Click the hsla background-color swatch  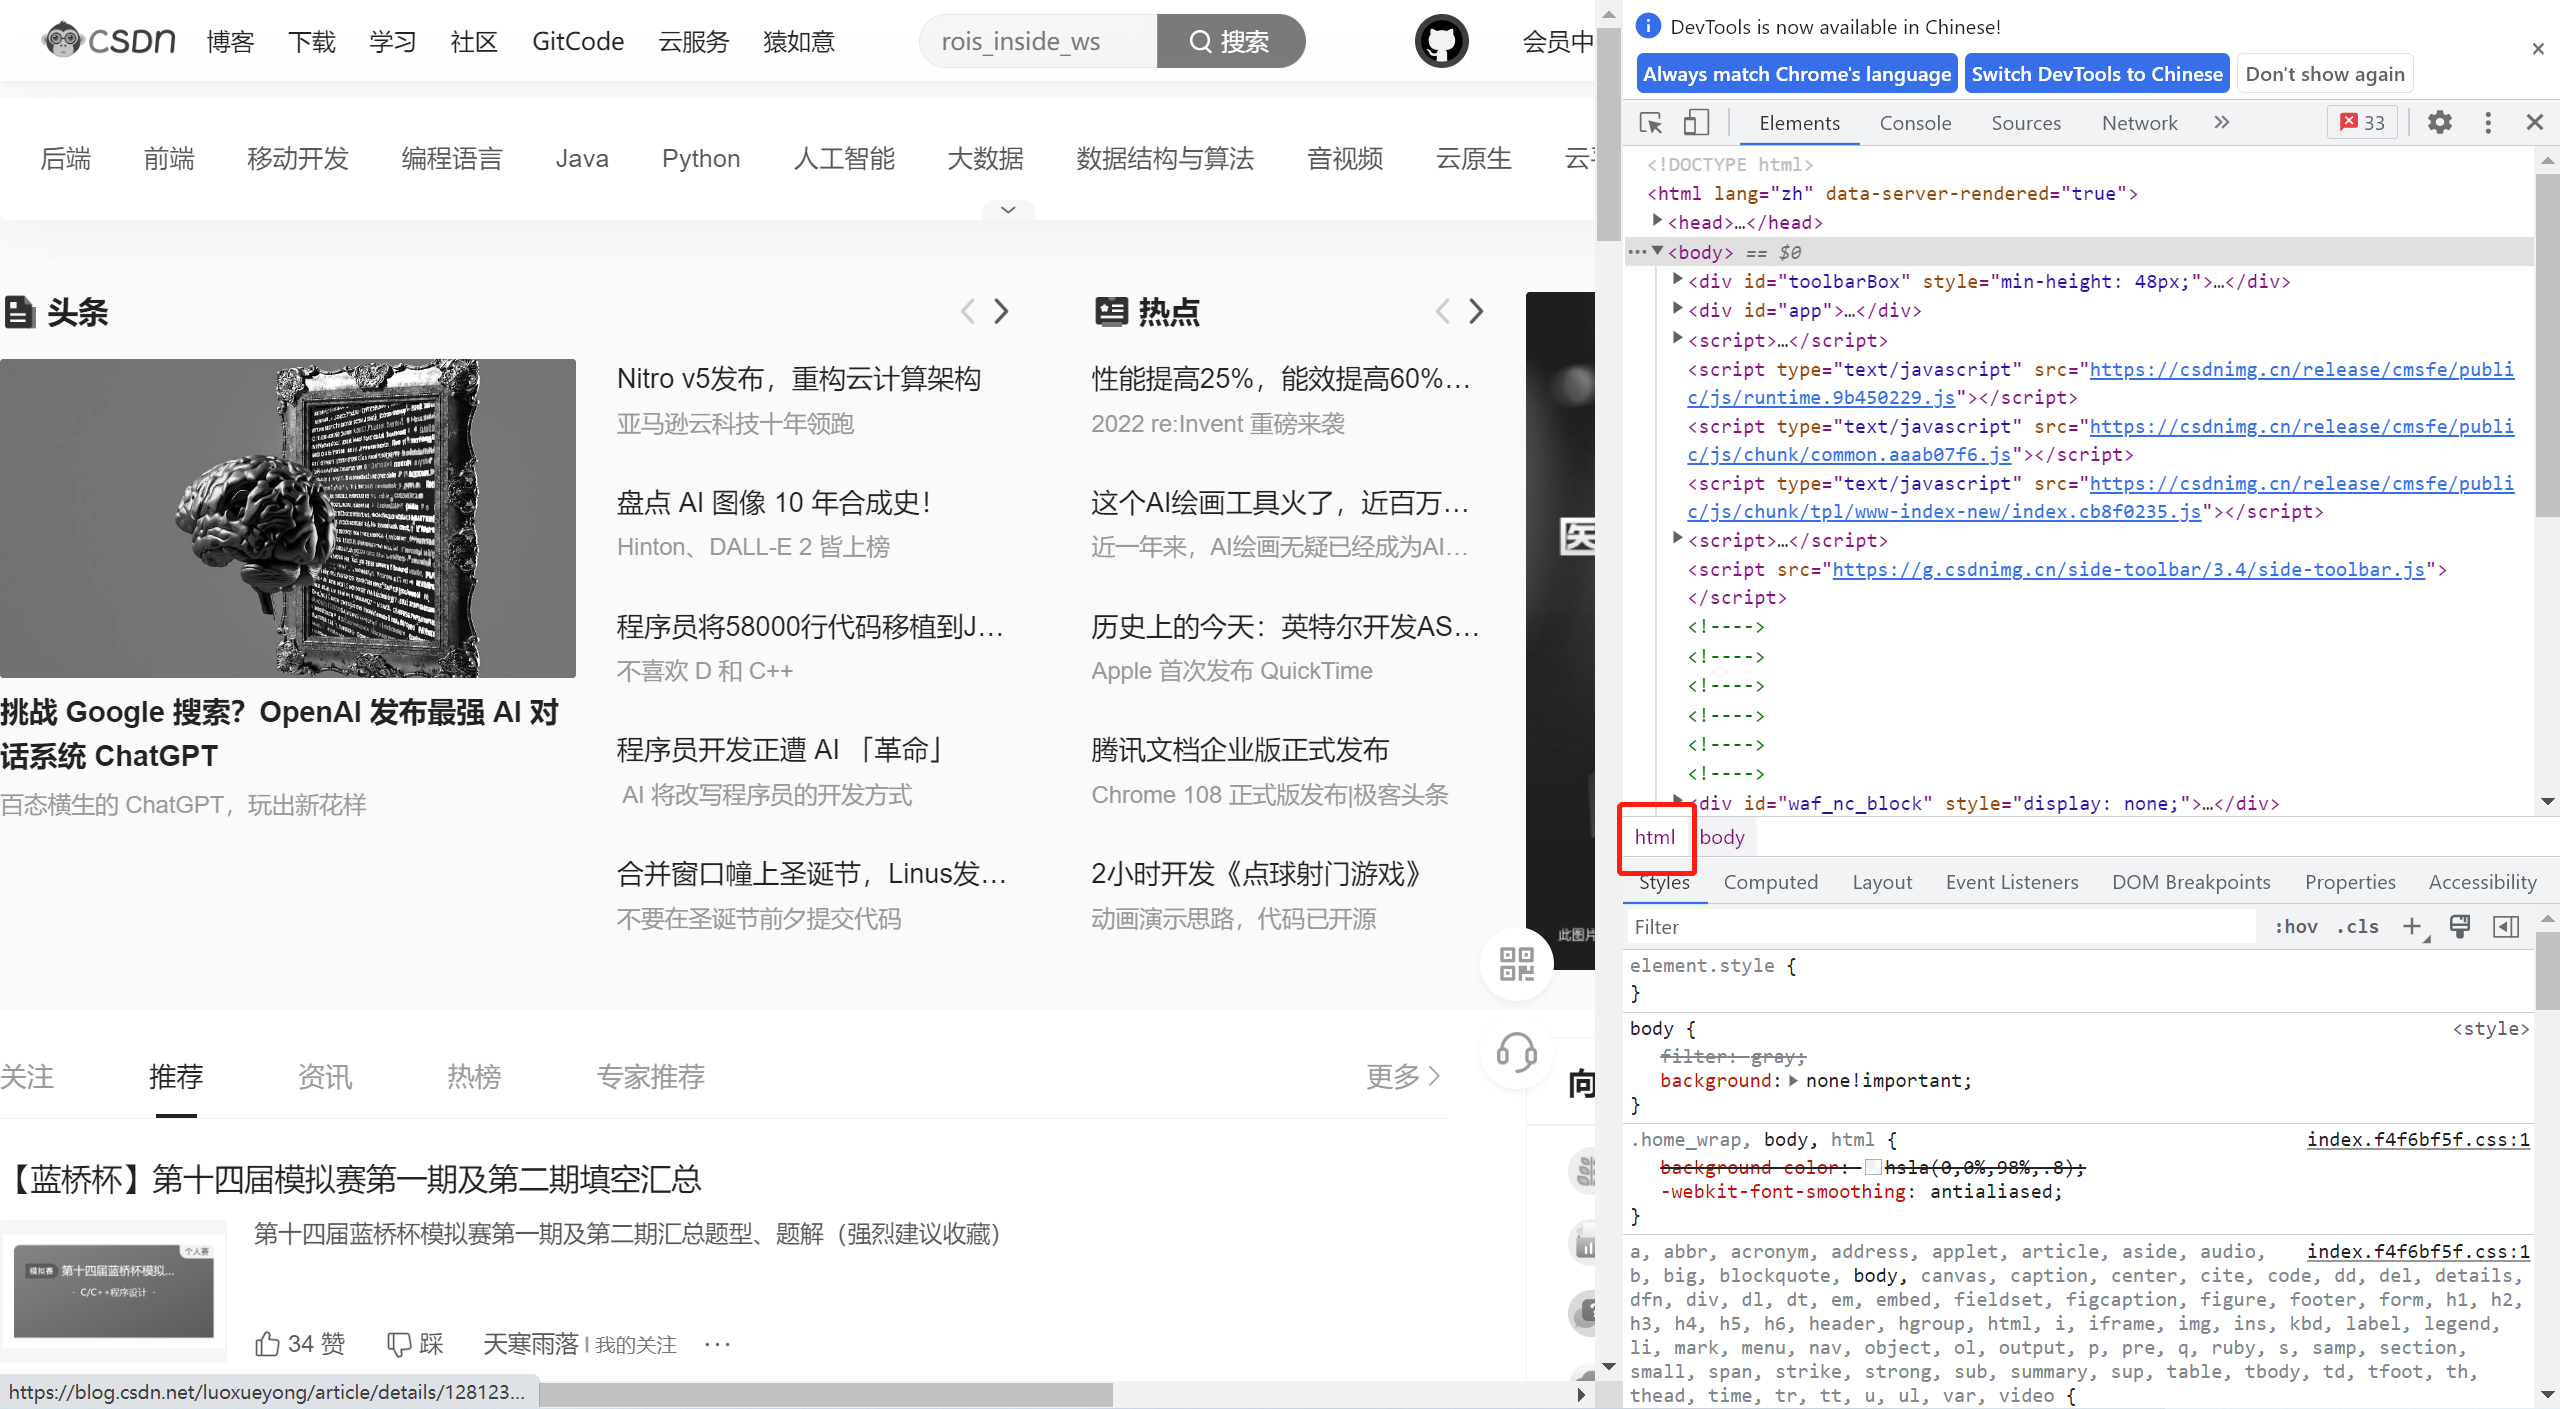click(x=1873, y=1167)
